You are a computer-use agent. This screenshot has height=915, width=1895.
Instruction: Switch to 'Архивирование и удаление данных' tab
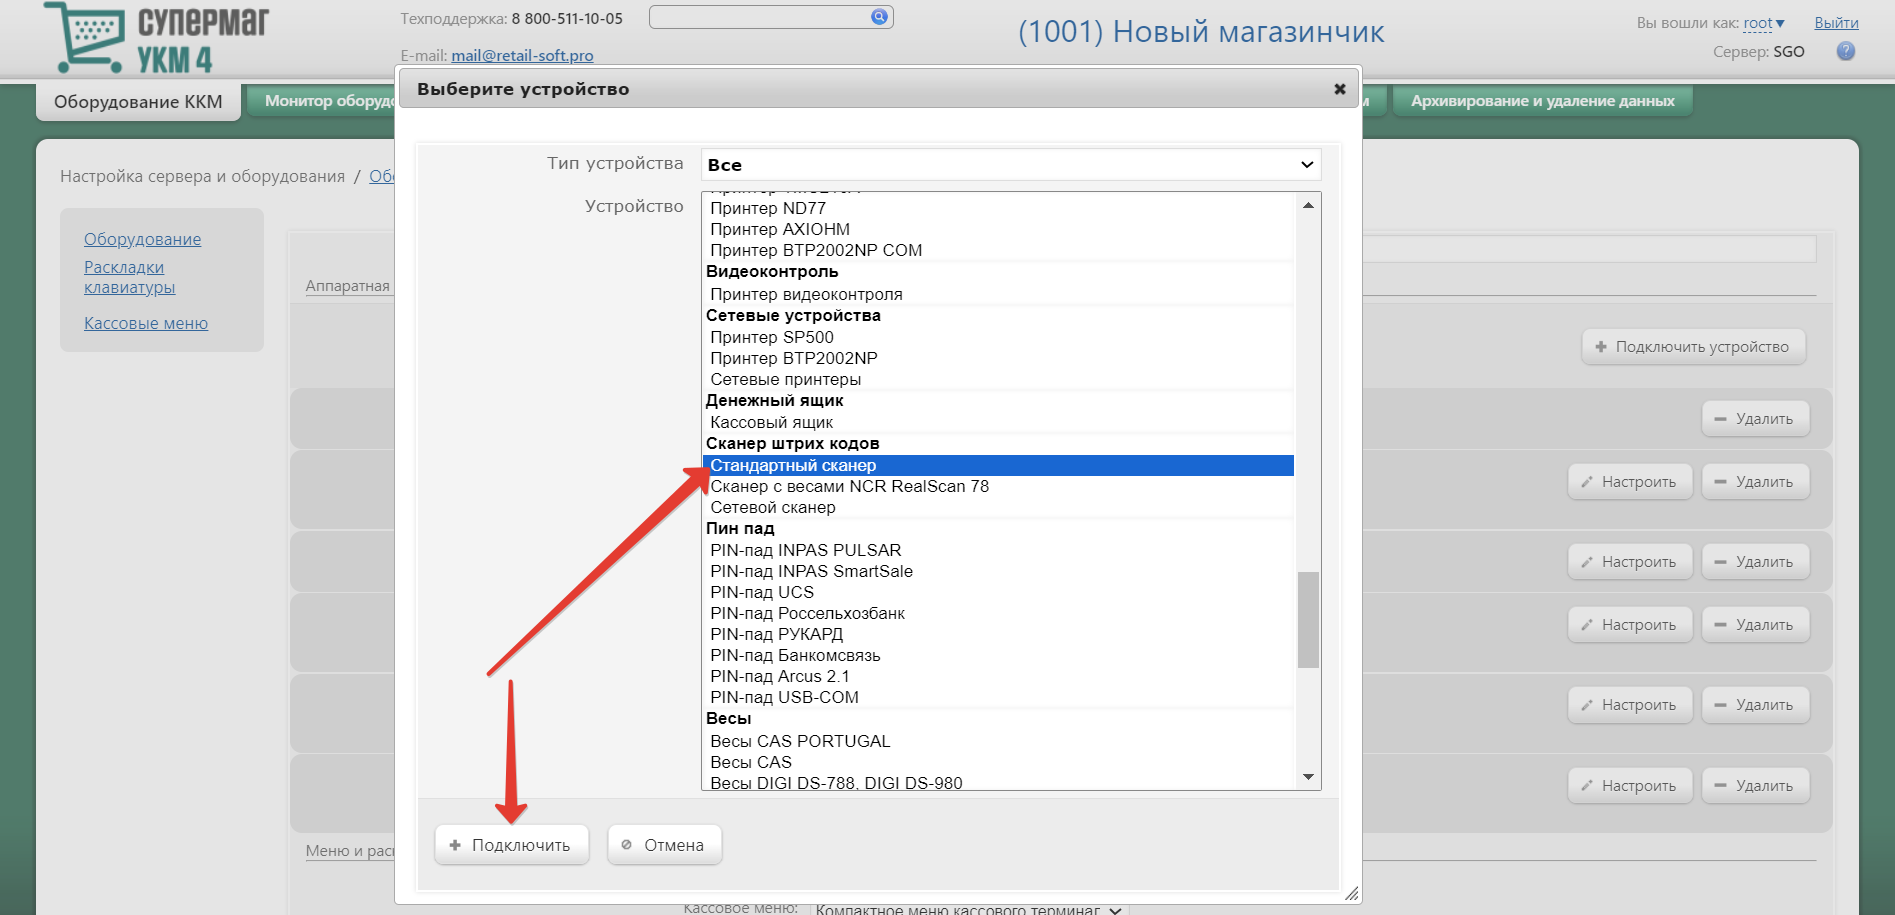[x=1542, y=101]
